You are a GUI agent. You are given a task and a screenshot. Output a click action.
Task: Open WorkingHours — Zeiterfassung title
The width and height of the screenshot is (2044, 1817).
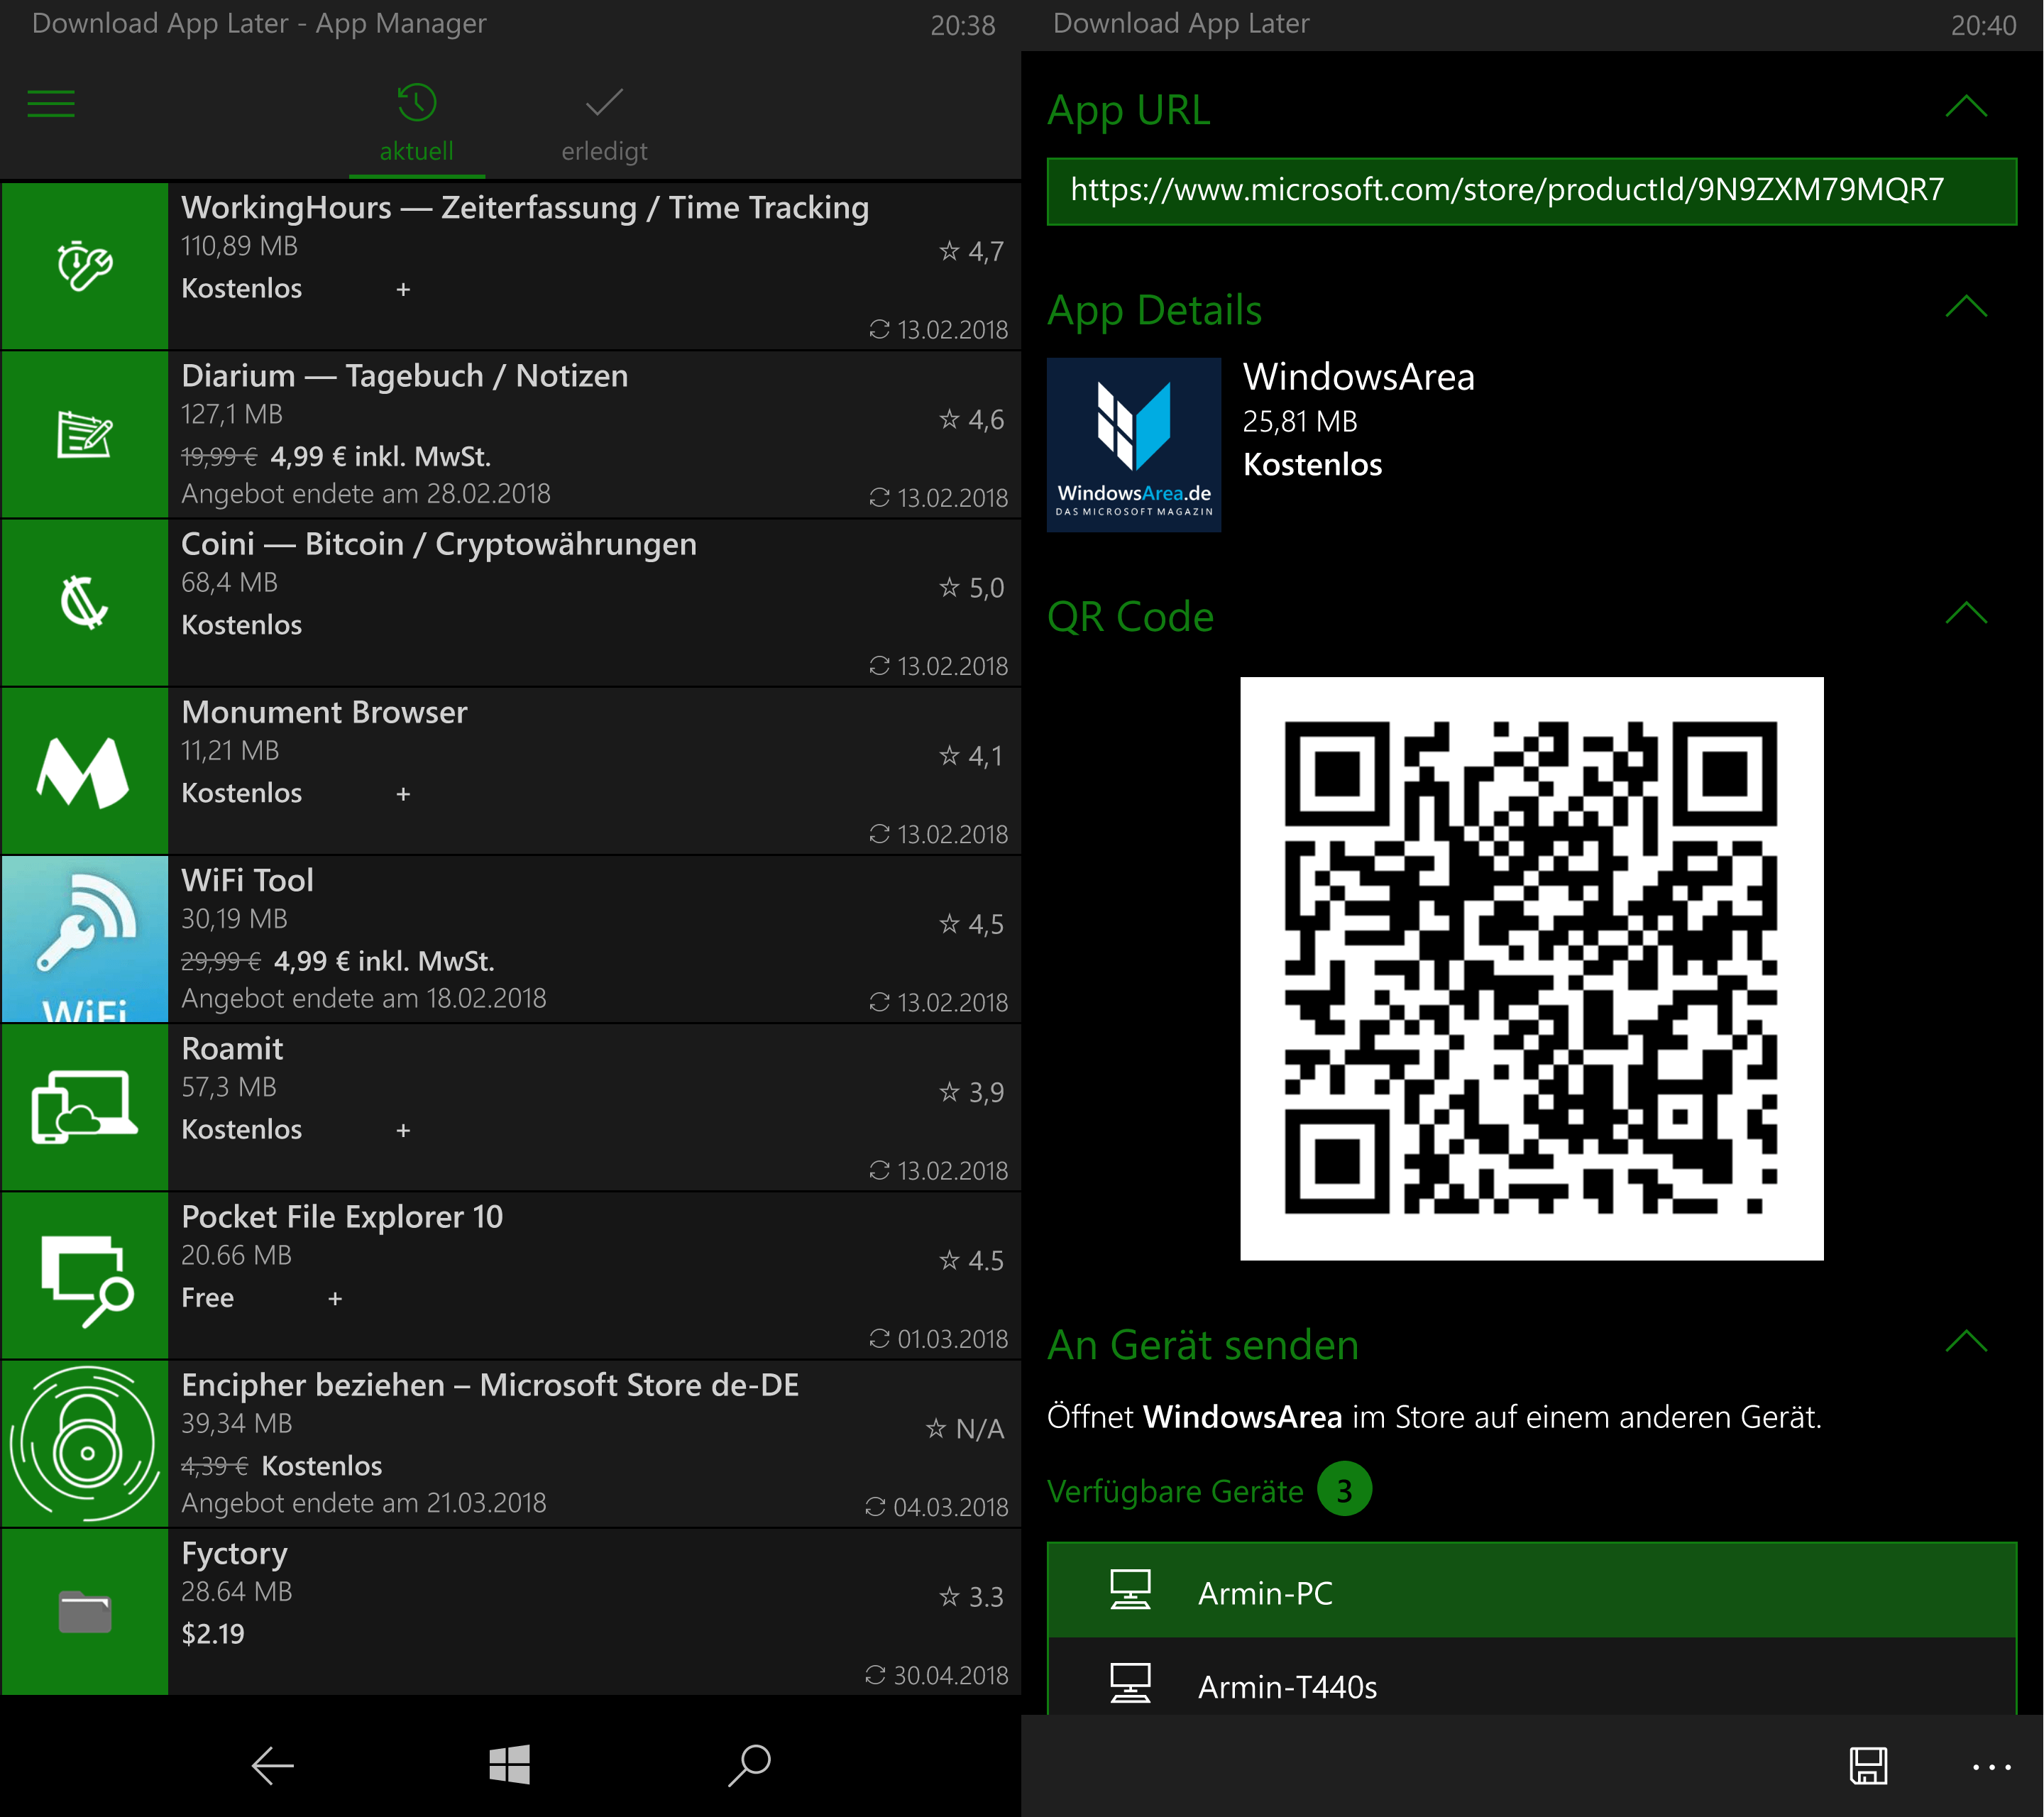click(x=525, y=208)
